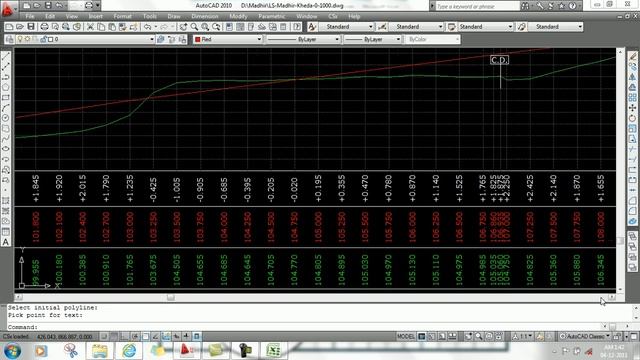This screenshot has height=360, width=640.
Task: Open the Format menu
Action: (x=122, y=16)
